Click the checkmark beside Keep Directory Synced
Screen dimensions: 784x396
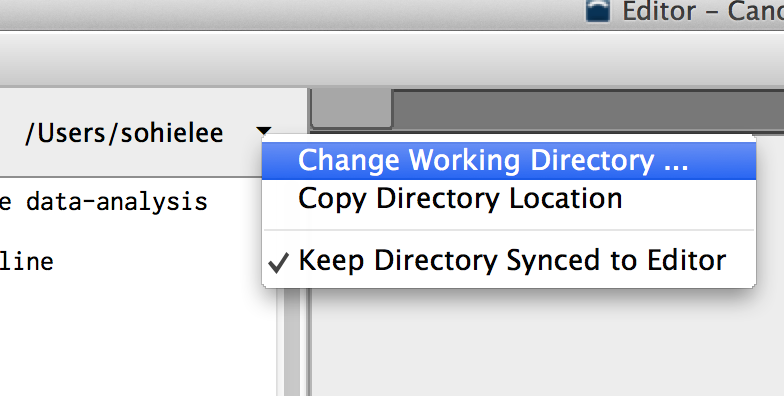coord(278,262)
